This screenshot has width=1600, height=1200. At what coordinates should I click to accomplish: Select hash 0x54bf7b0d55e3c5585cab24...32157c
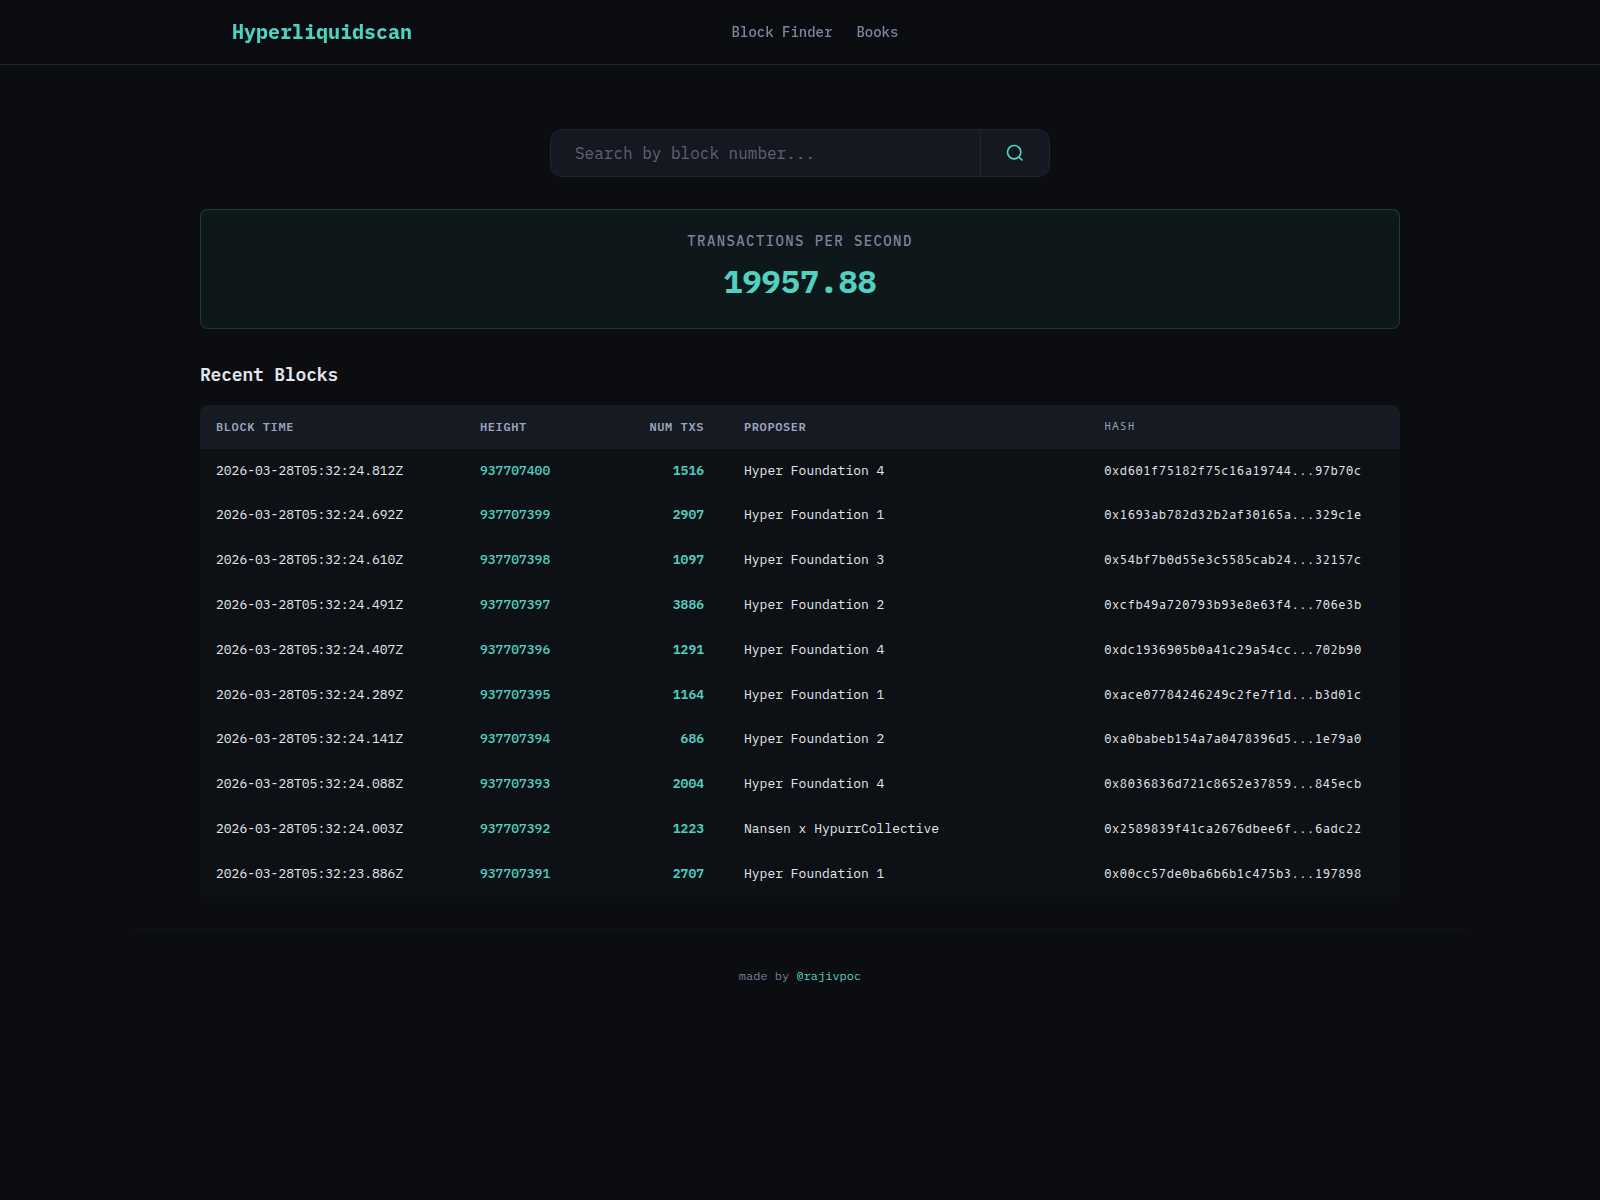click(1232, 560)
